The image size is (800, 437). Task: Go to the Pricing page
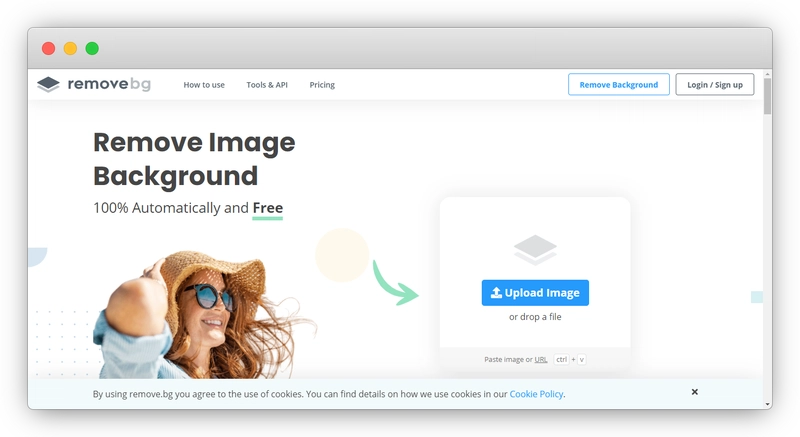(322, 85)
